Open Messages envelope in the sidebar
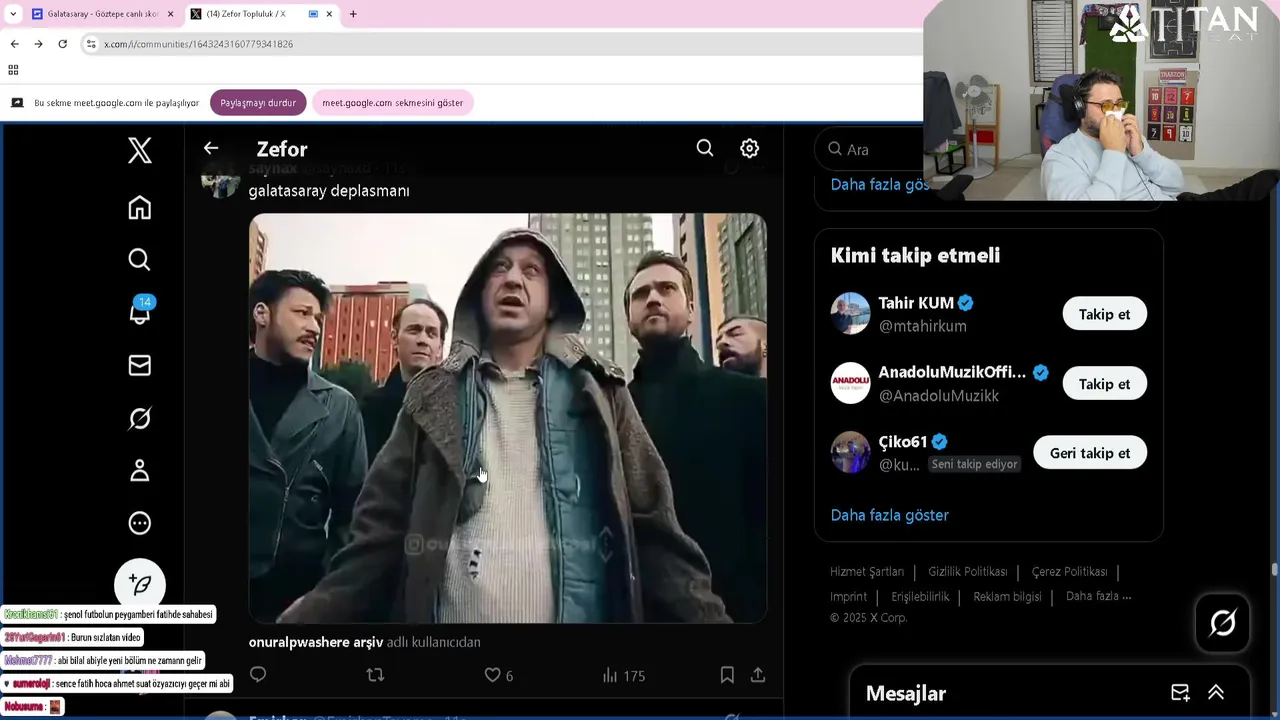Image resolution: width=1280 pixels, height=720 pixels. tap(140, 365)
